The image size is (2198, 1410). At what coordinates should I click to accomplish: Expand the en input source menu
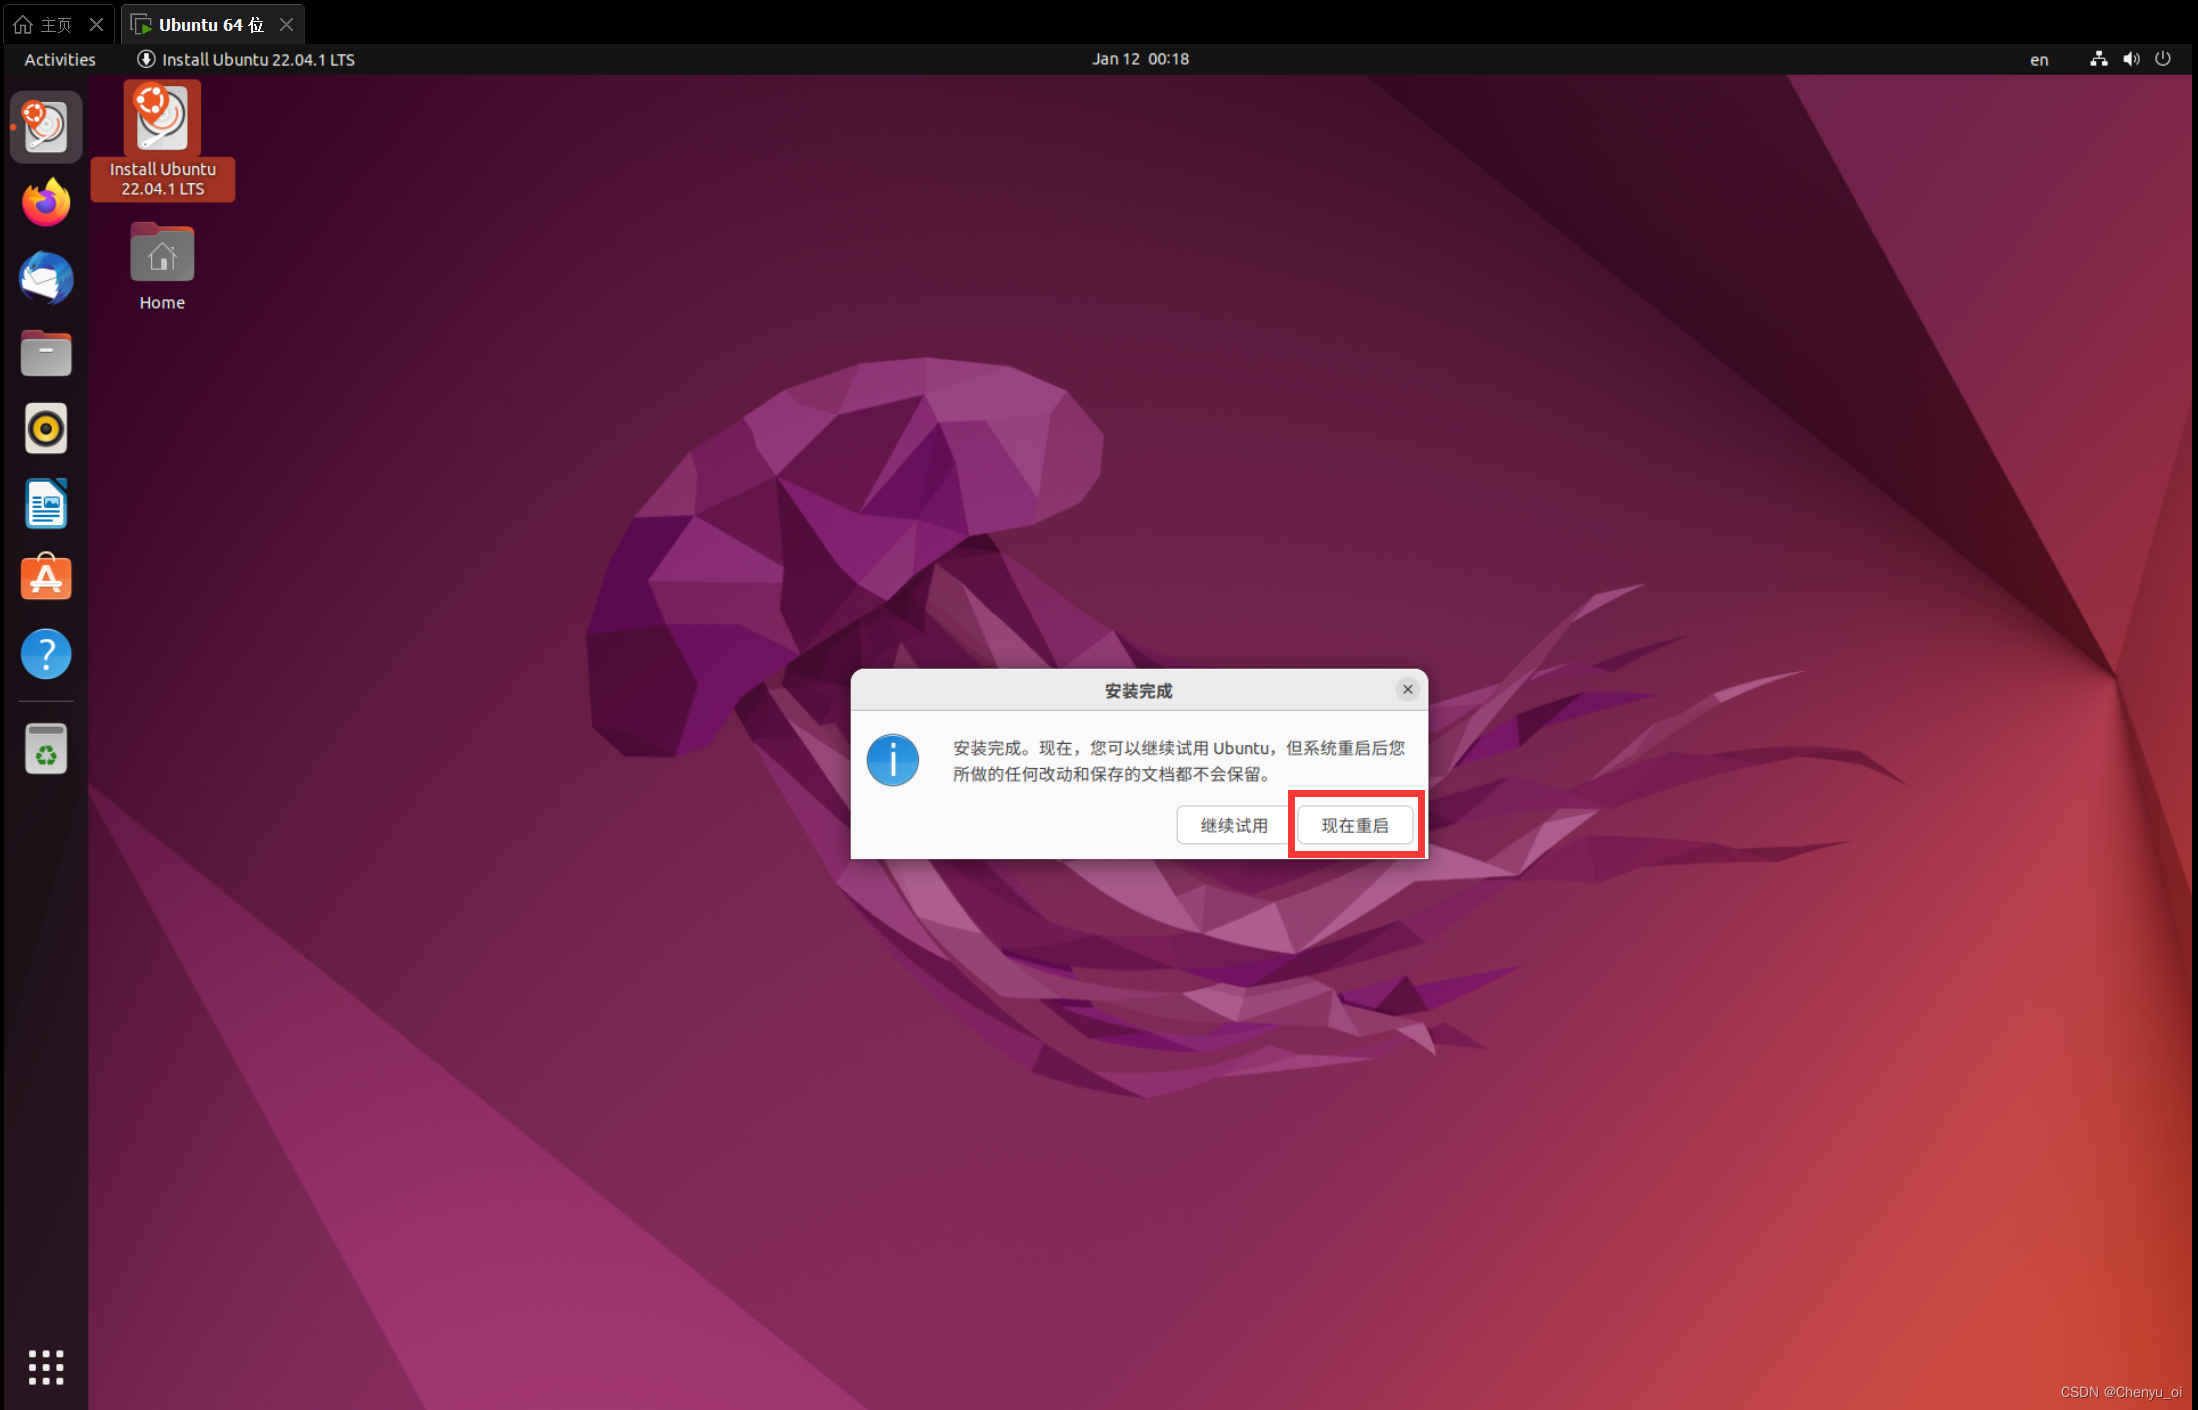(x=2039, y=59)
